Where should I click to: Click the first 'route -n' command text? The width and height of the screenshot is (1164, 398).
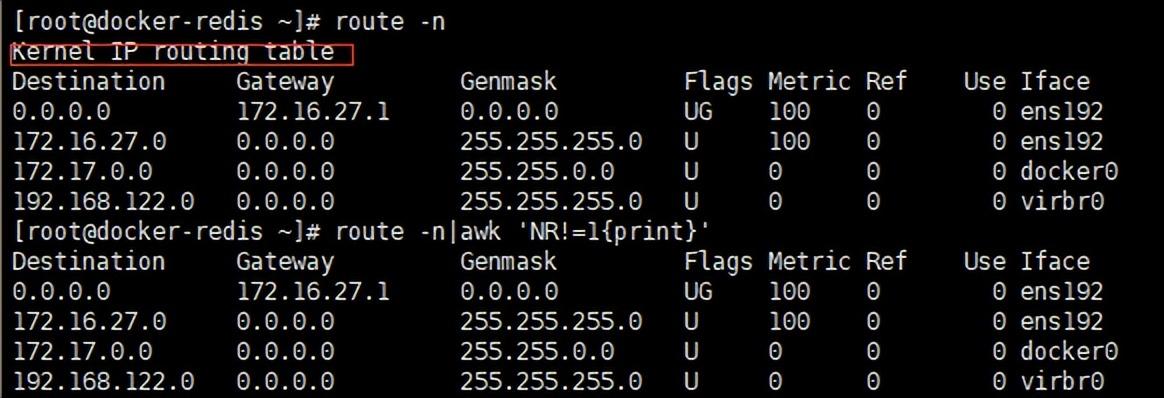[390, 22]
